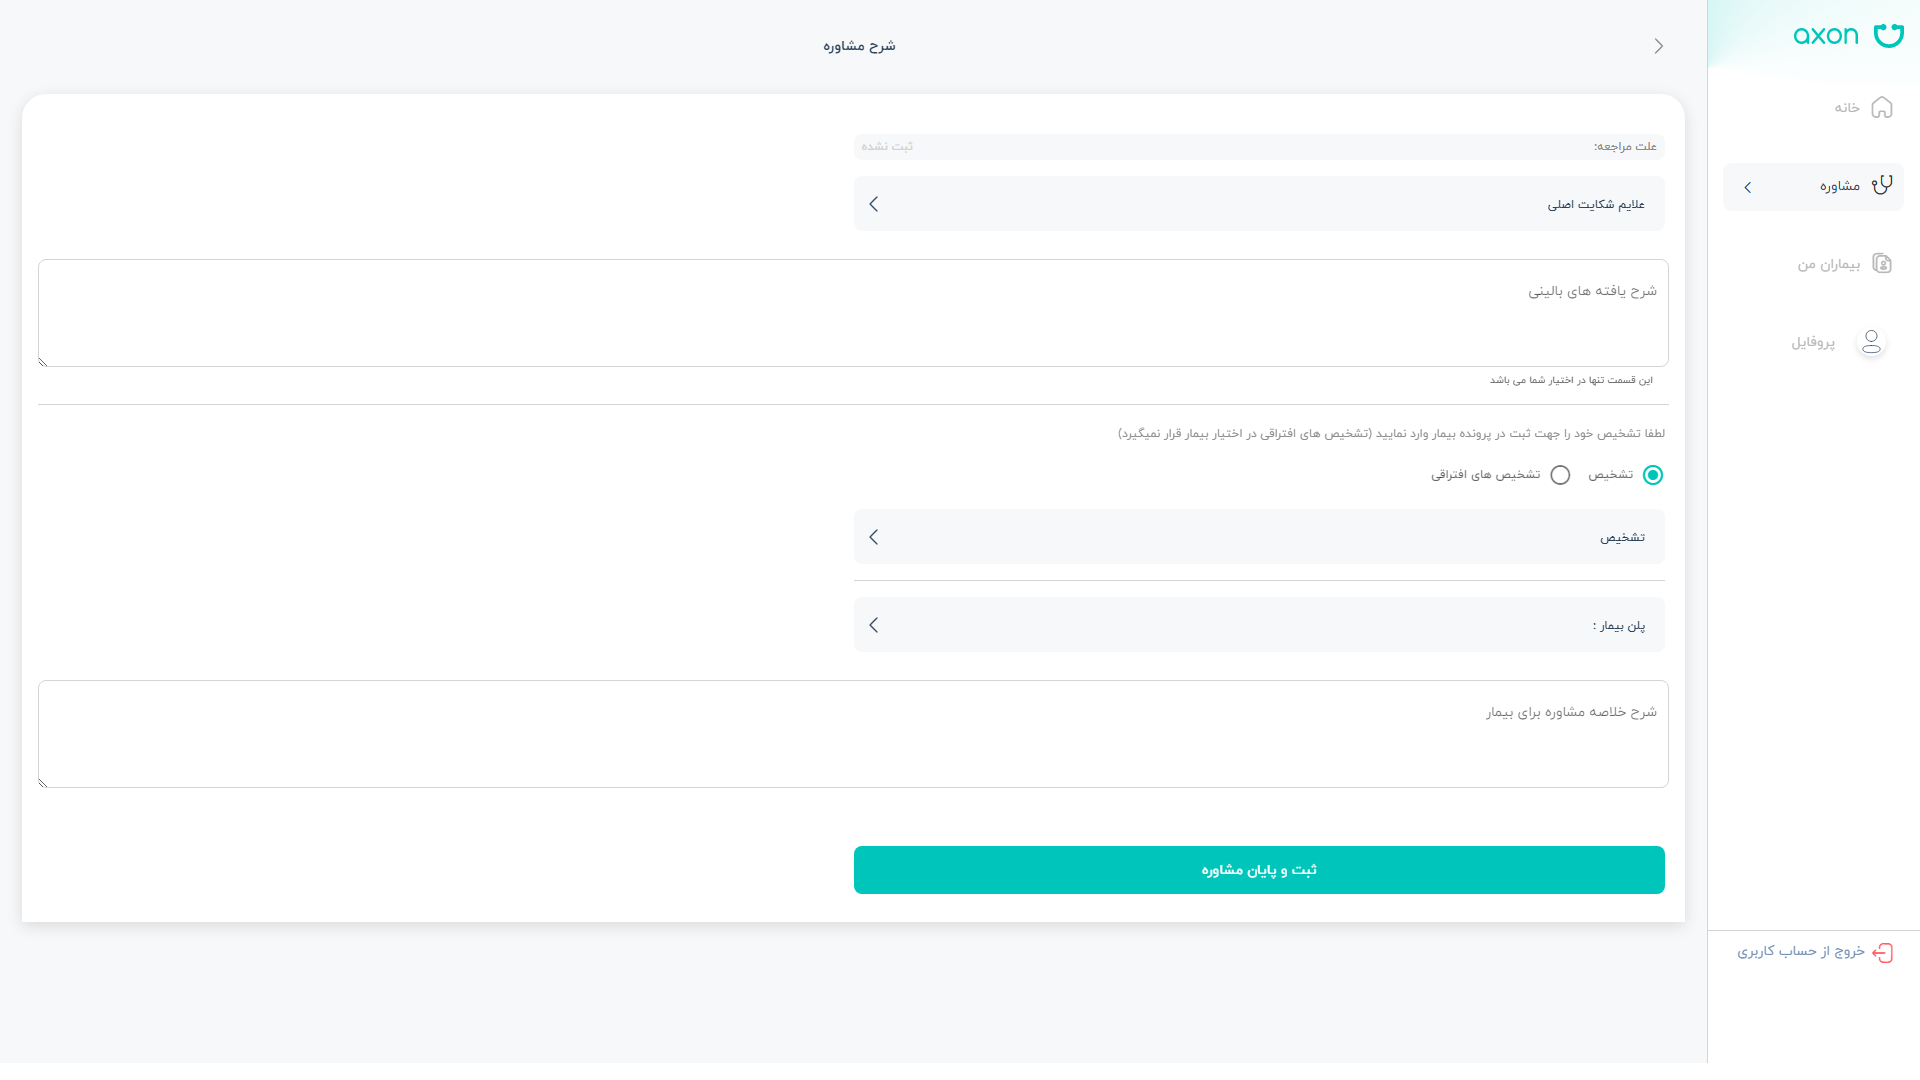Click the resize handle of clinical findings textarea

[43, 362]
